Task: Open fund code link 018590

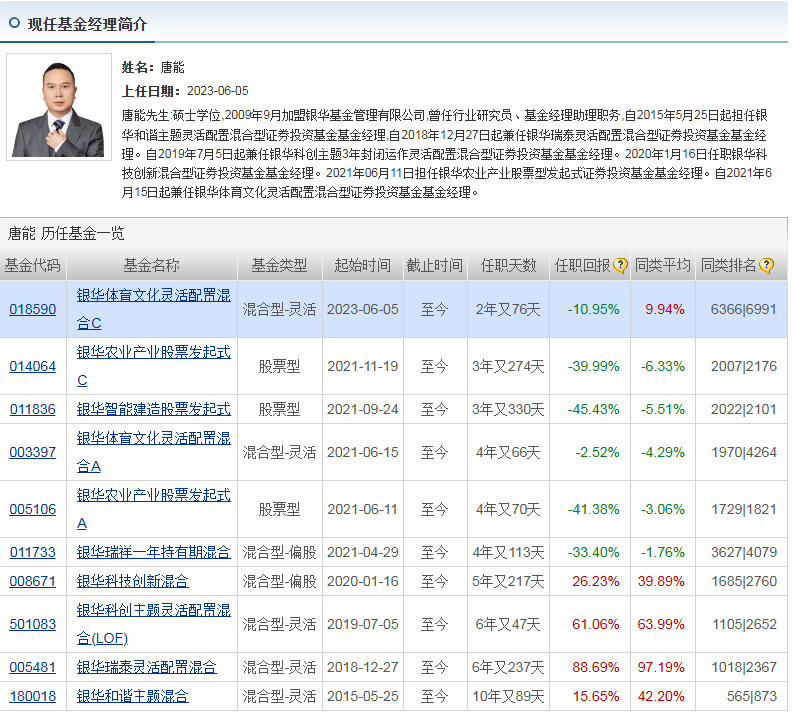Action: 33,309
